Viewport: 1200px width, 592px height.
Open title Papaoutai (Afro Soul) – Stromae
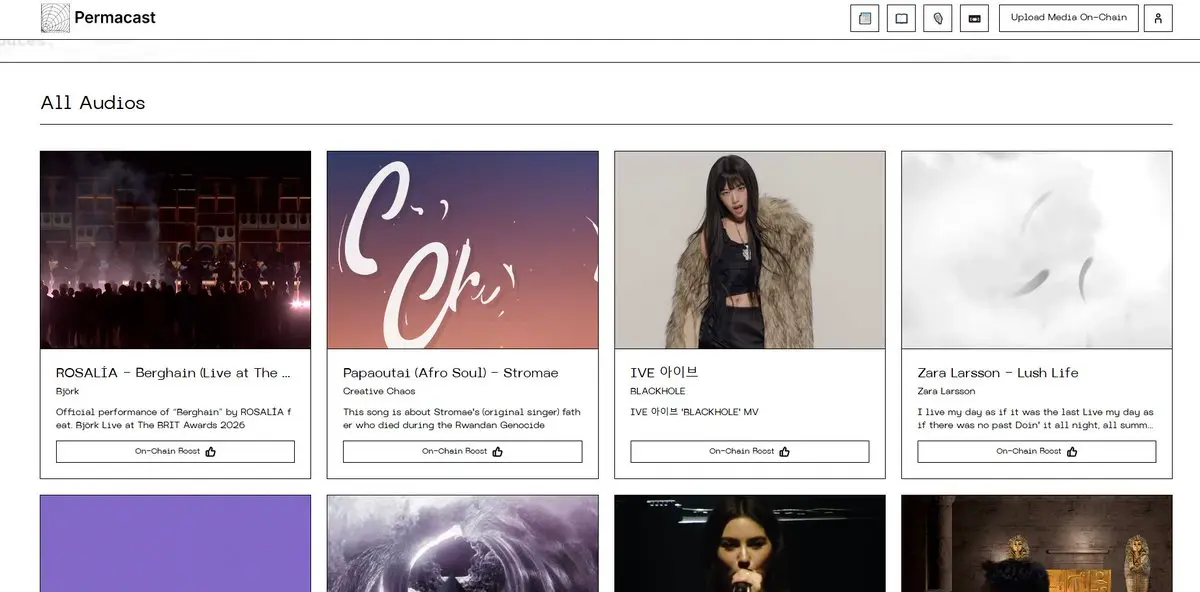[451, 373]
